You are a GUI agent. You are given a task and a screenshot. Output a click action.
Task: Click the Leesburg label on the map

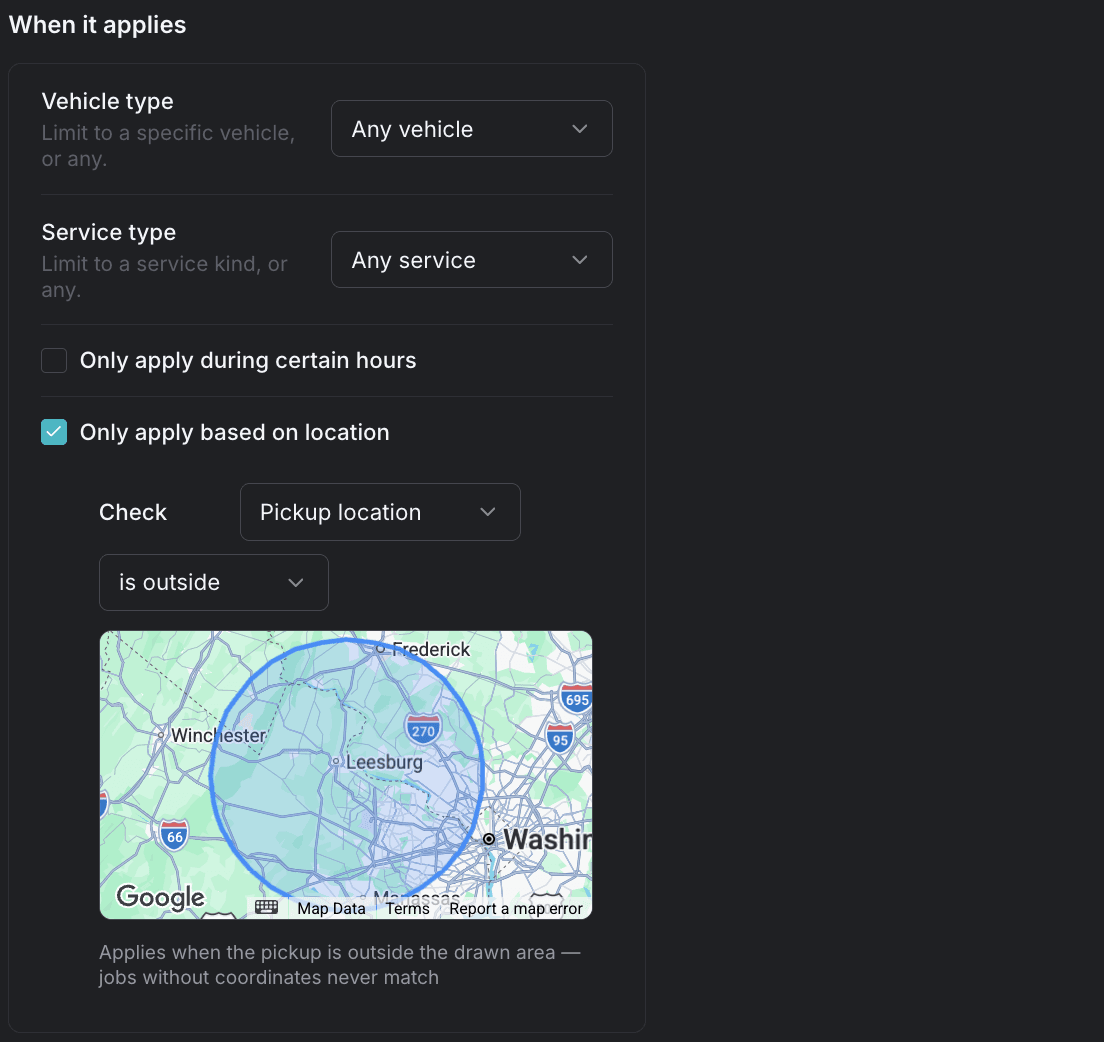[384, 762]
